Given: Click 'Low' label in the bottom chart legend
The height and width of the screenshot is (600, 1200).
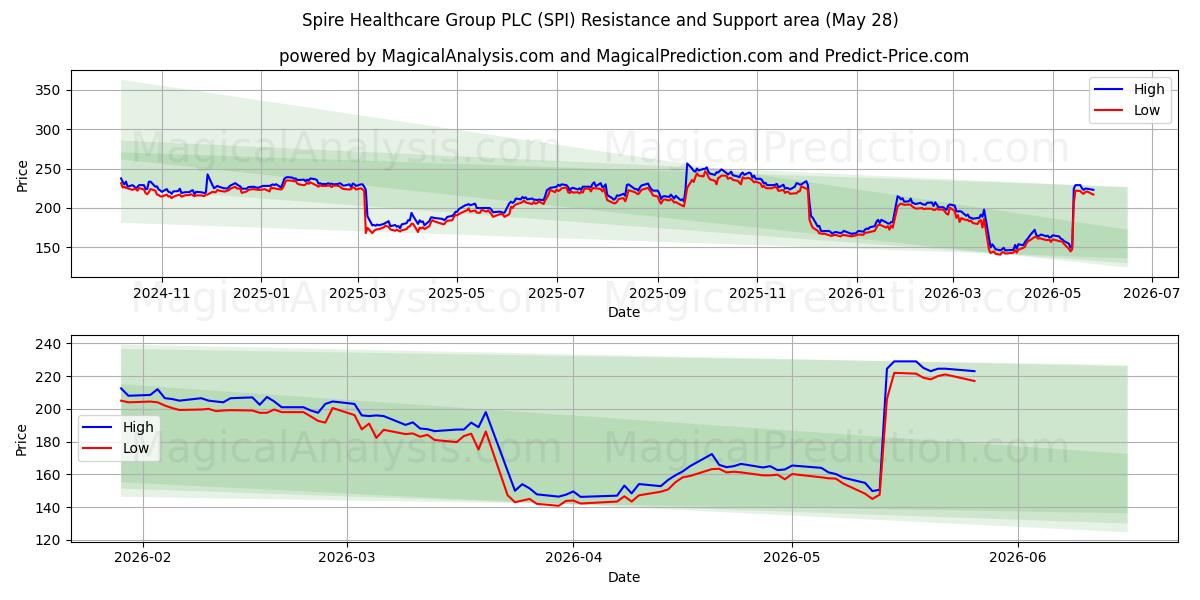Looking at the screenshot, I should 136,449.
